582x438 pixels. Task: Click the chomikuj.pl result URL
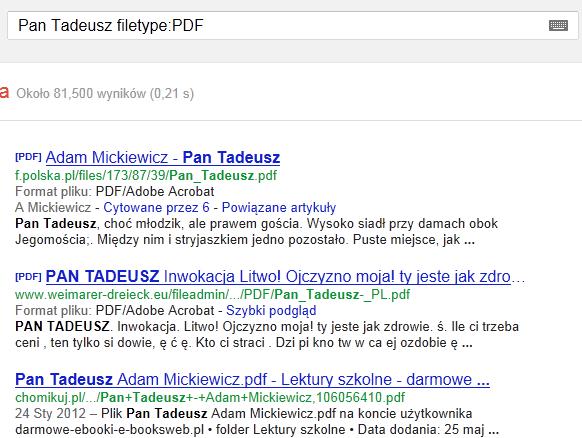[210, 398]
